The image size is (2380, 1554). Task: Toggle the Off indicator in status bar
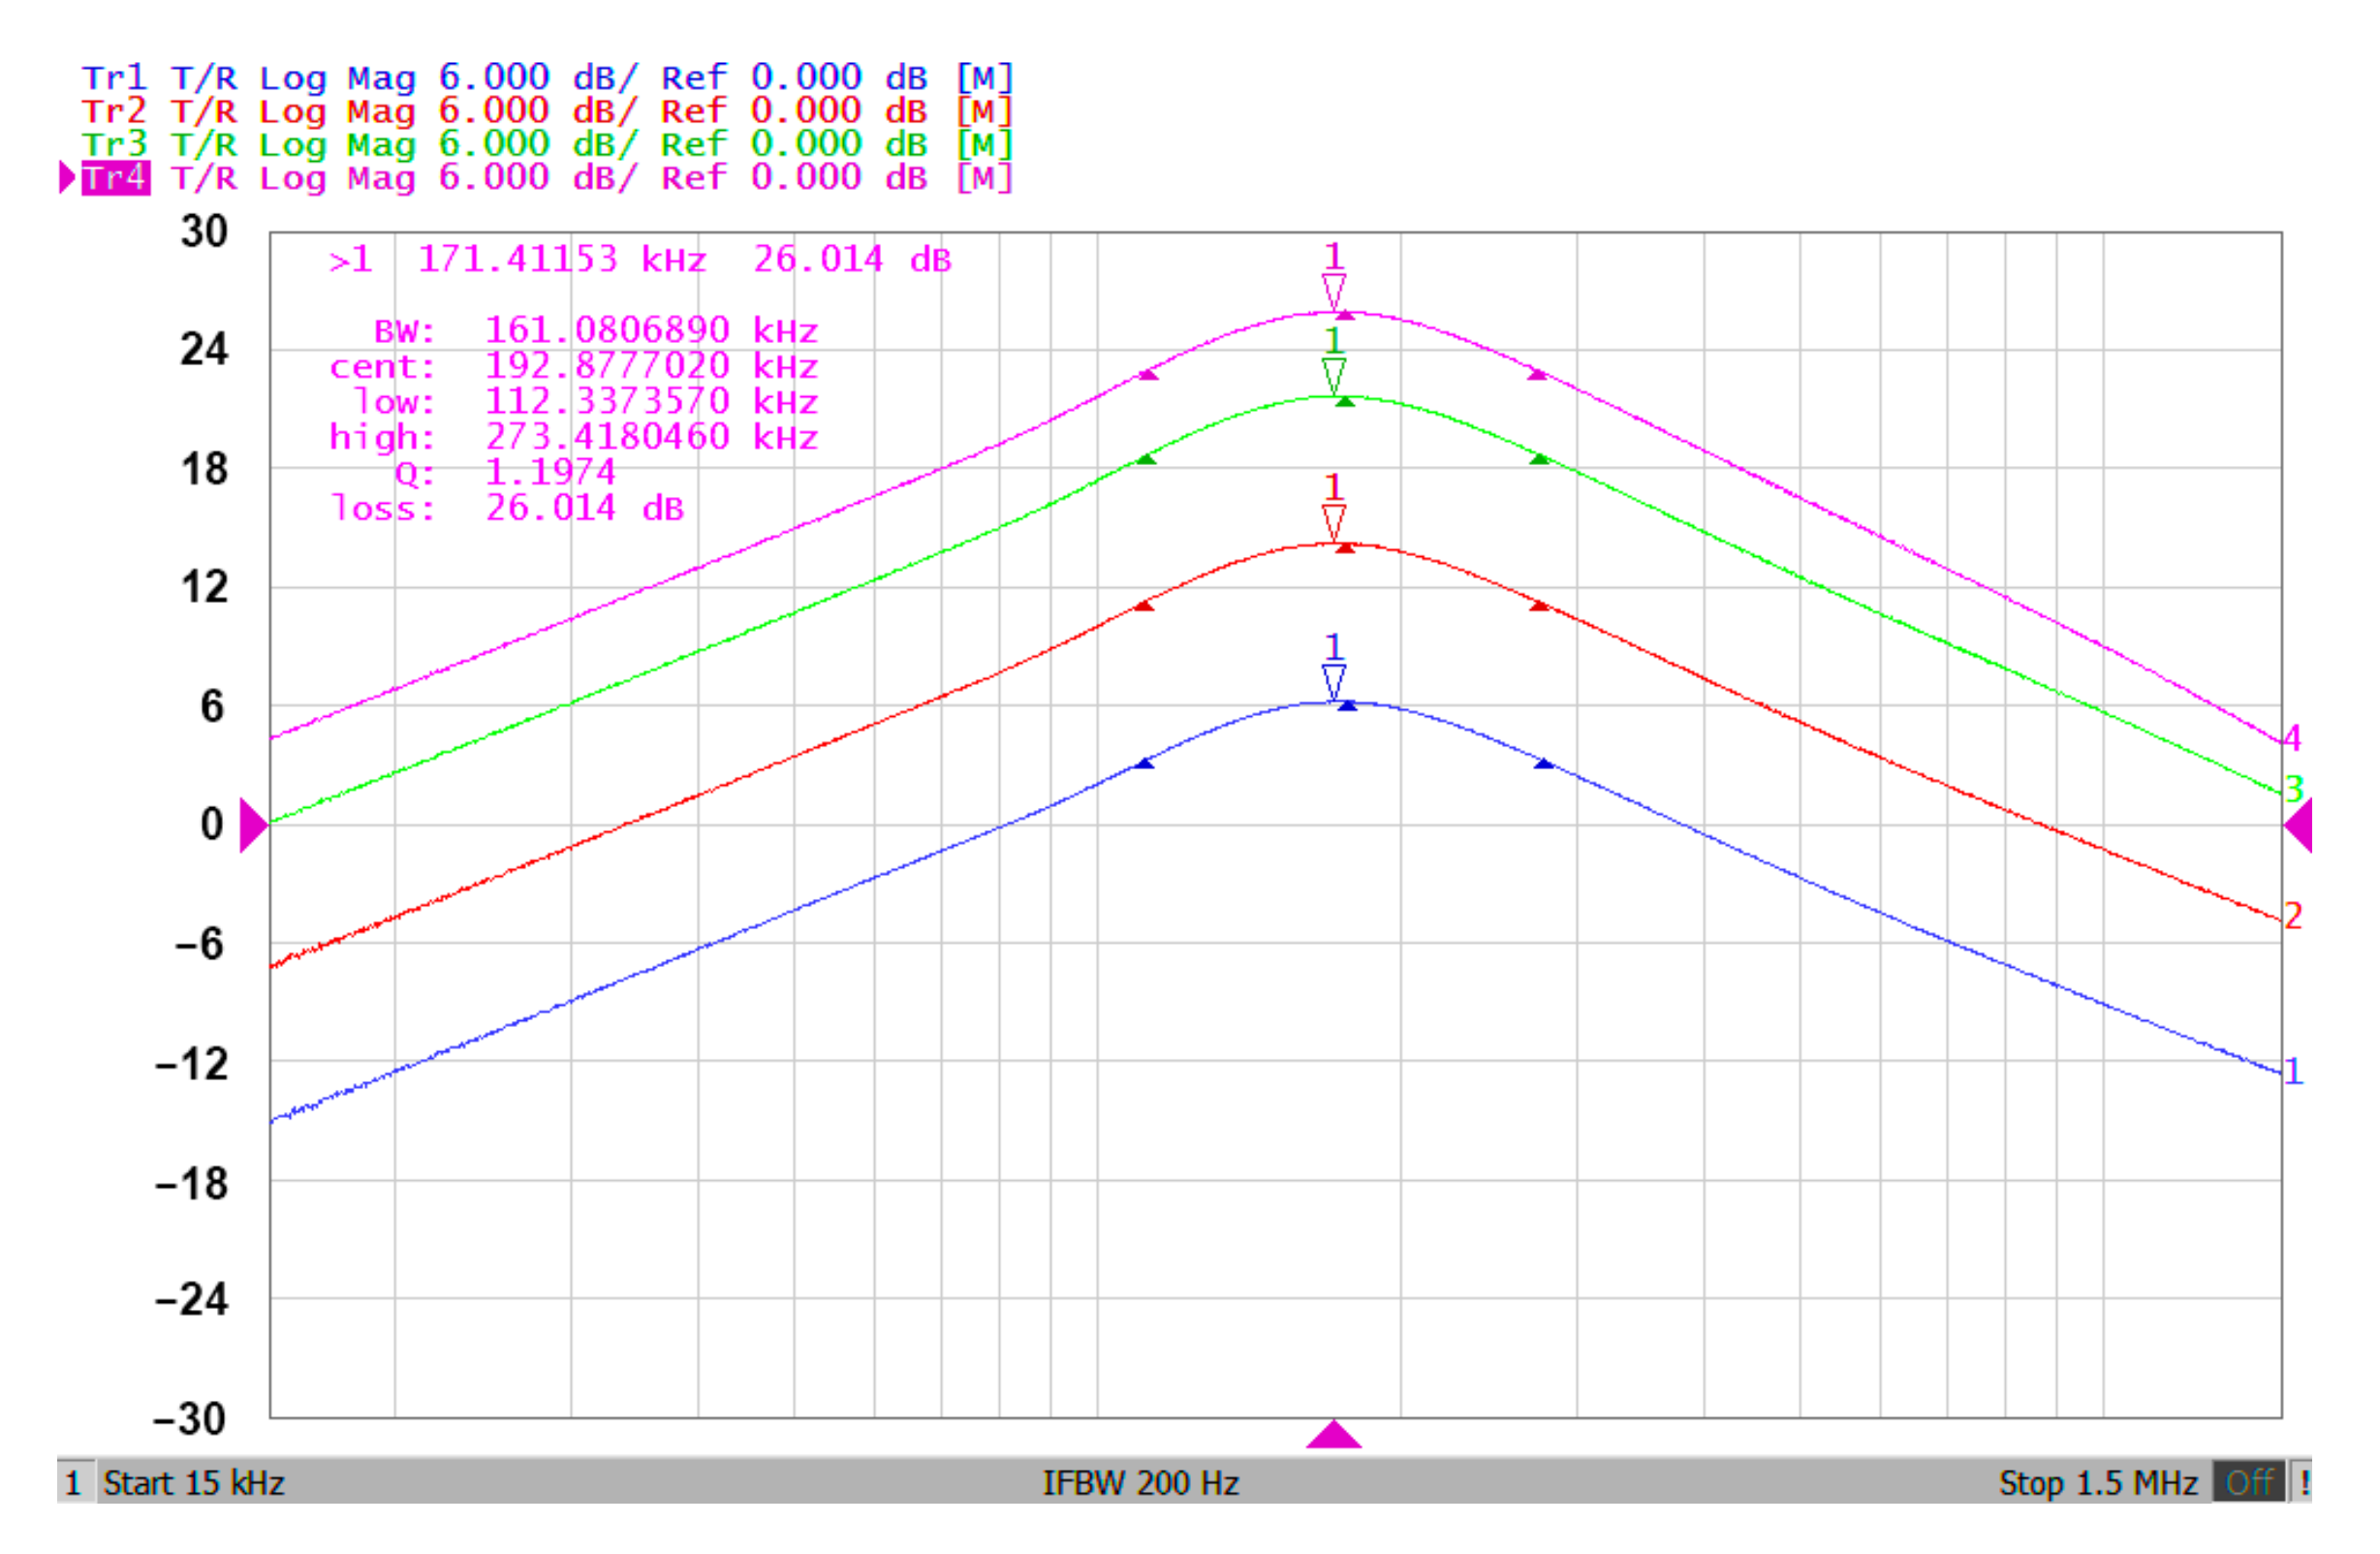(2249, 1481)
